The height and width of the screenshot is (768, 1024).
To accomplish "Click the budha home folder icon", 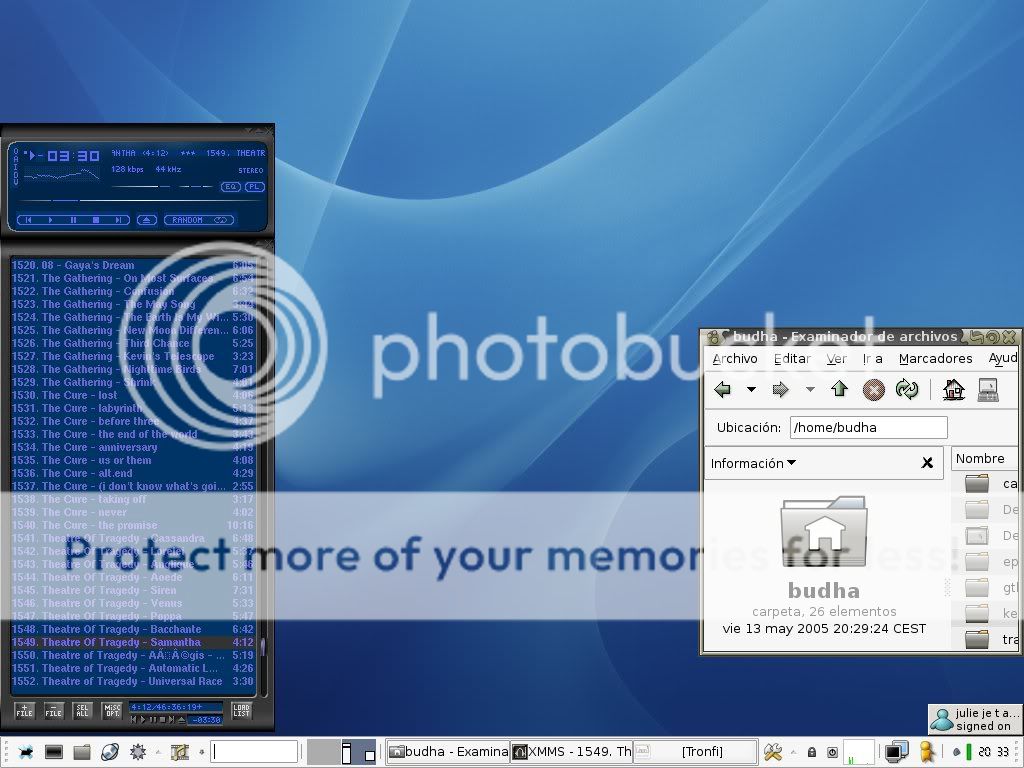I will [824, 531].
